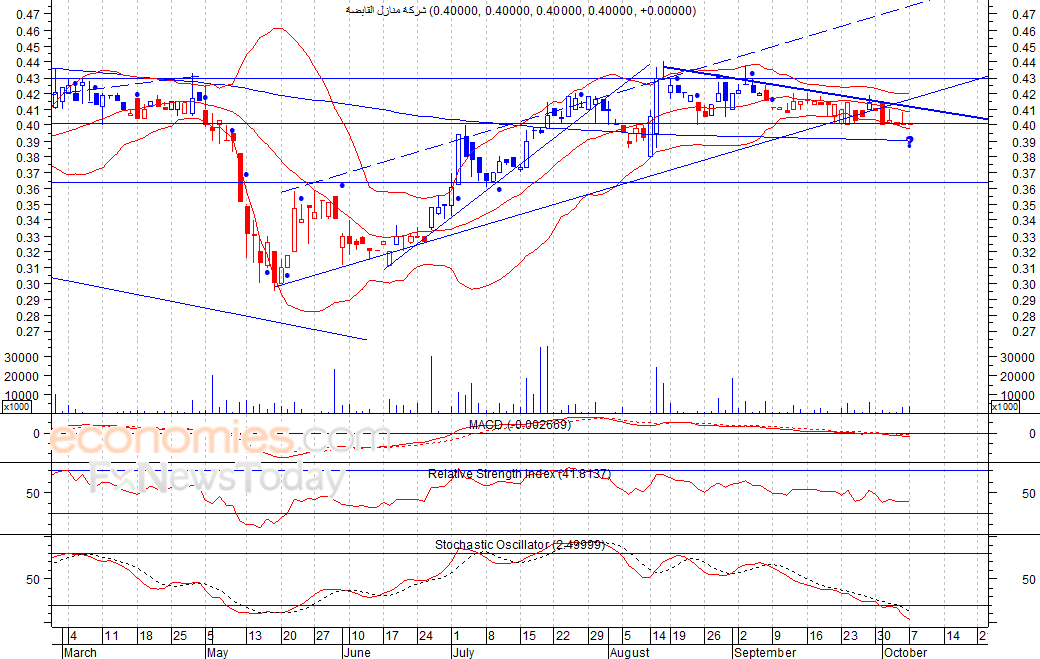Click the September month label on time axis
The image size is (1040, 659).
point(765,652)
